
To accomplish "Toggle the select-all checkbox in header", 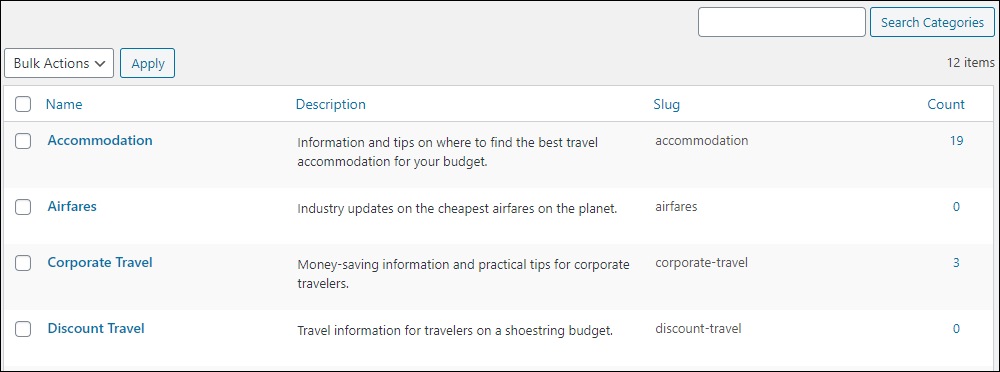I will pyautogui.click(x=23, y=104).
